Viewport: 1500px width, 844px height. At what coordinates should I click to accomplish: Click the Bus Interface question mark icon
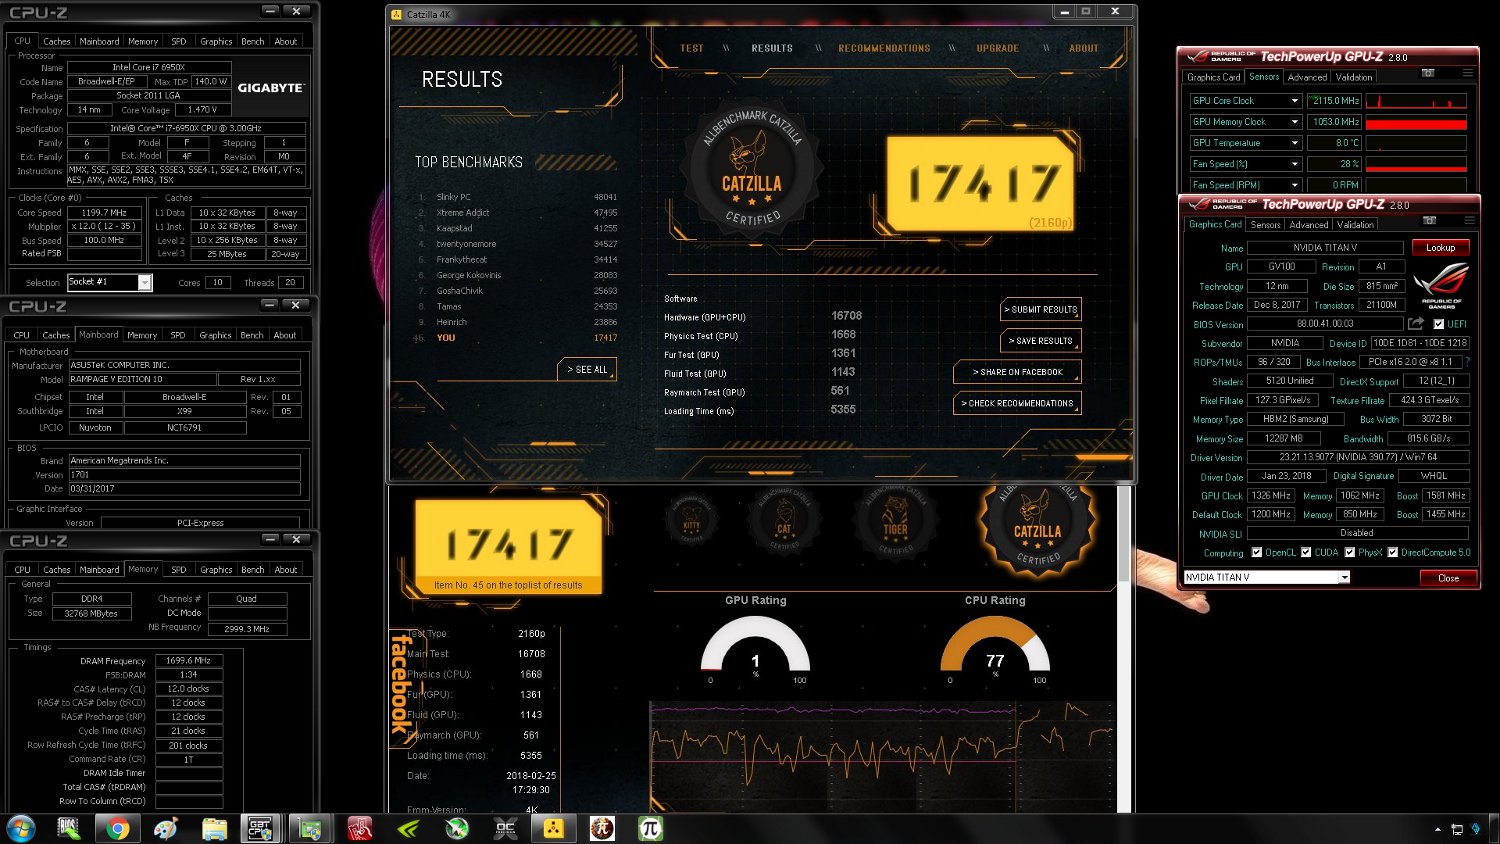pos(1467,362)
